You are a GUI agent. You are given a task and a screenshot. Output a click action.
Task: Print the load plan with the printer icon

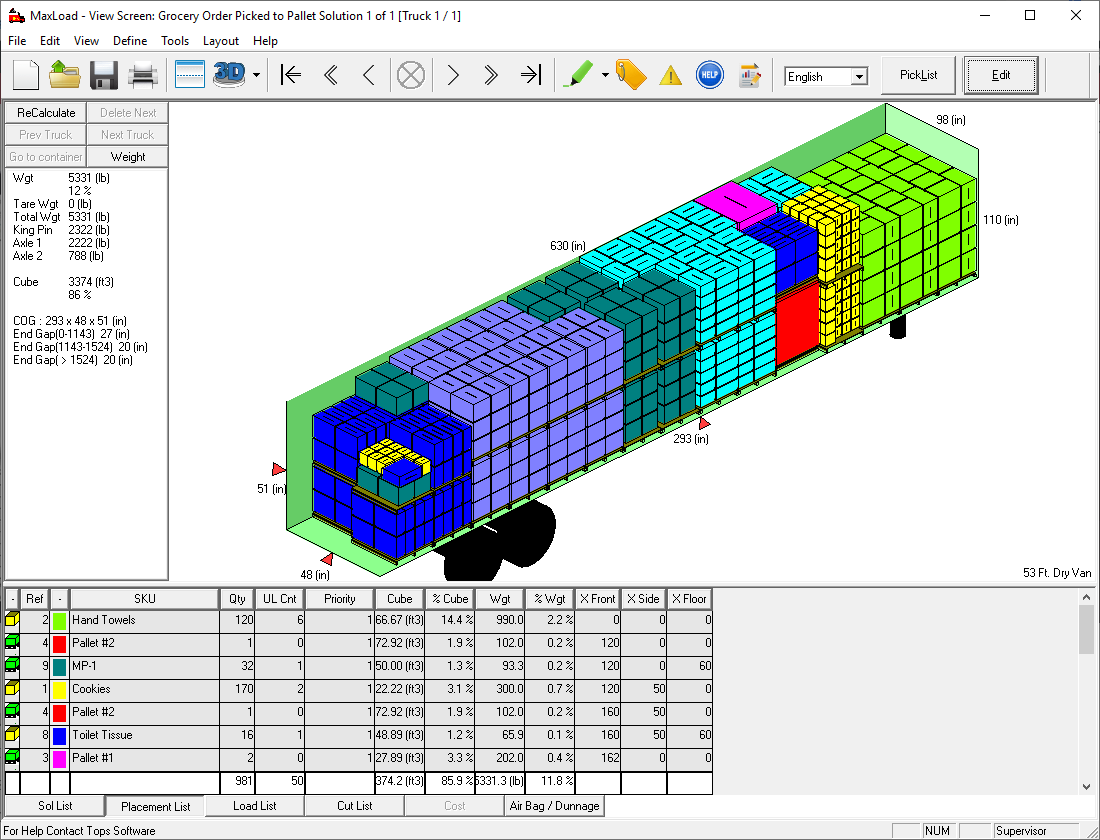click(x=142, y=75)
